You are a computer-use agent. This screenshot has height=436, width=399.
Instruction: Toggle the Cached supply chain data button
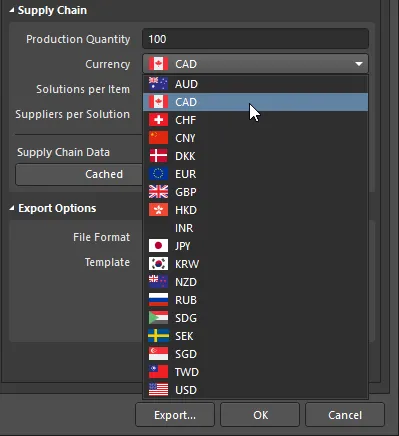79,174
